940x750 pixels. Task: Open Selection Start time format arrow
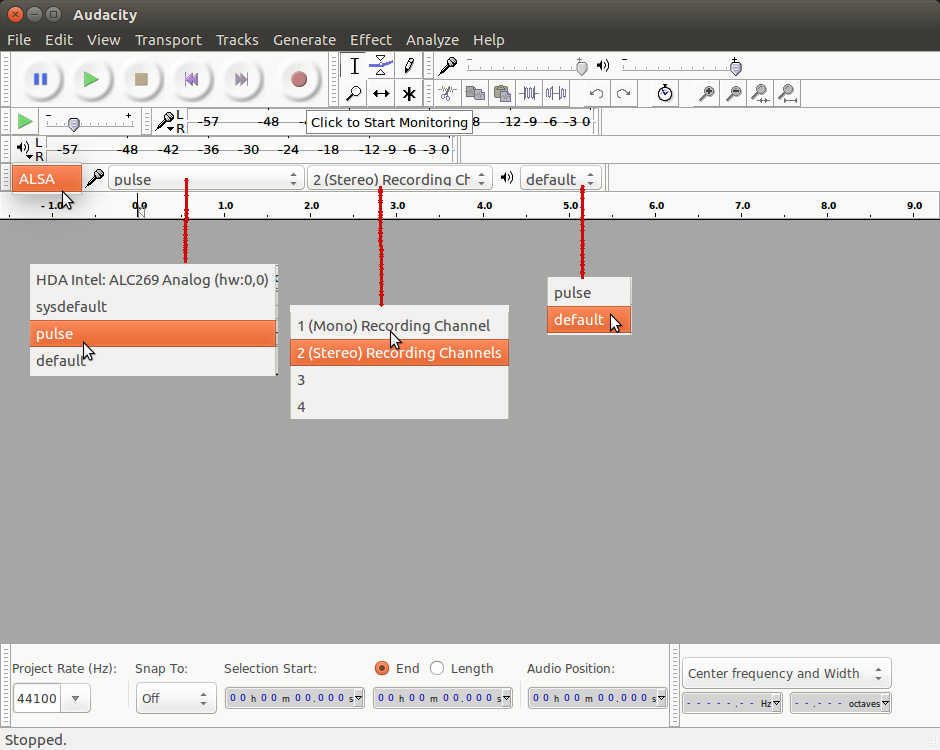(x=358, y=698)
